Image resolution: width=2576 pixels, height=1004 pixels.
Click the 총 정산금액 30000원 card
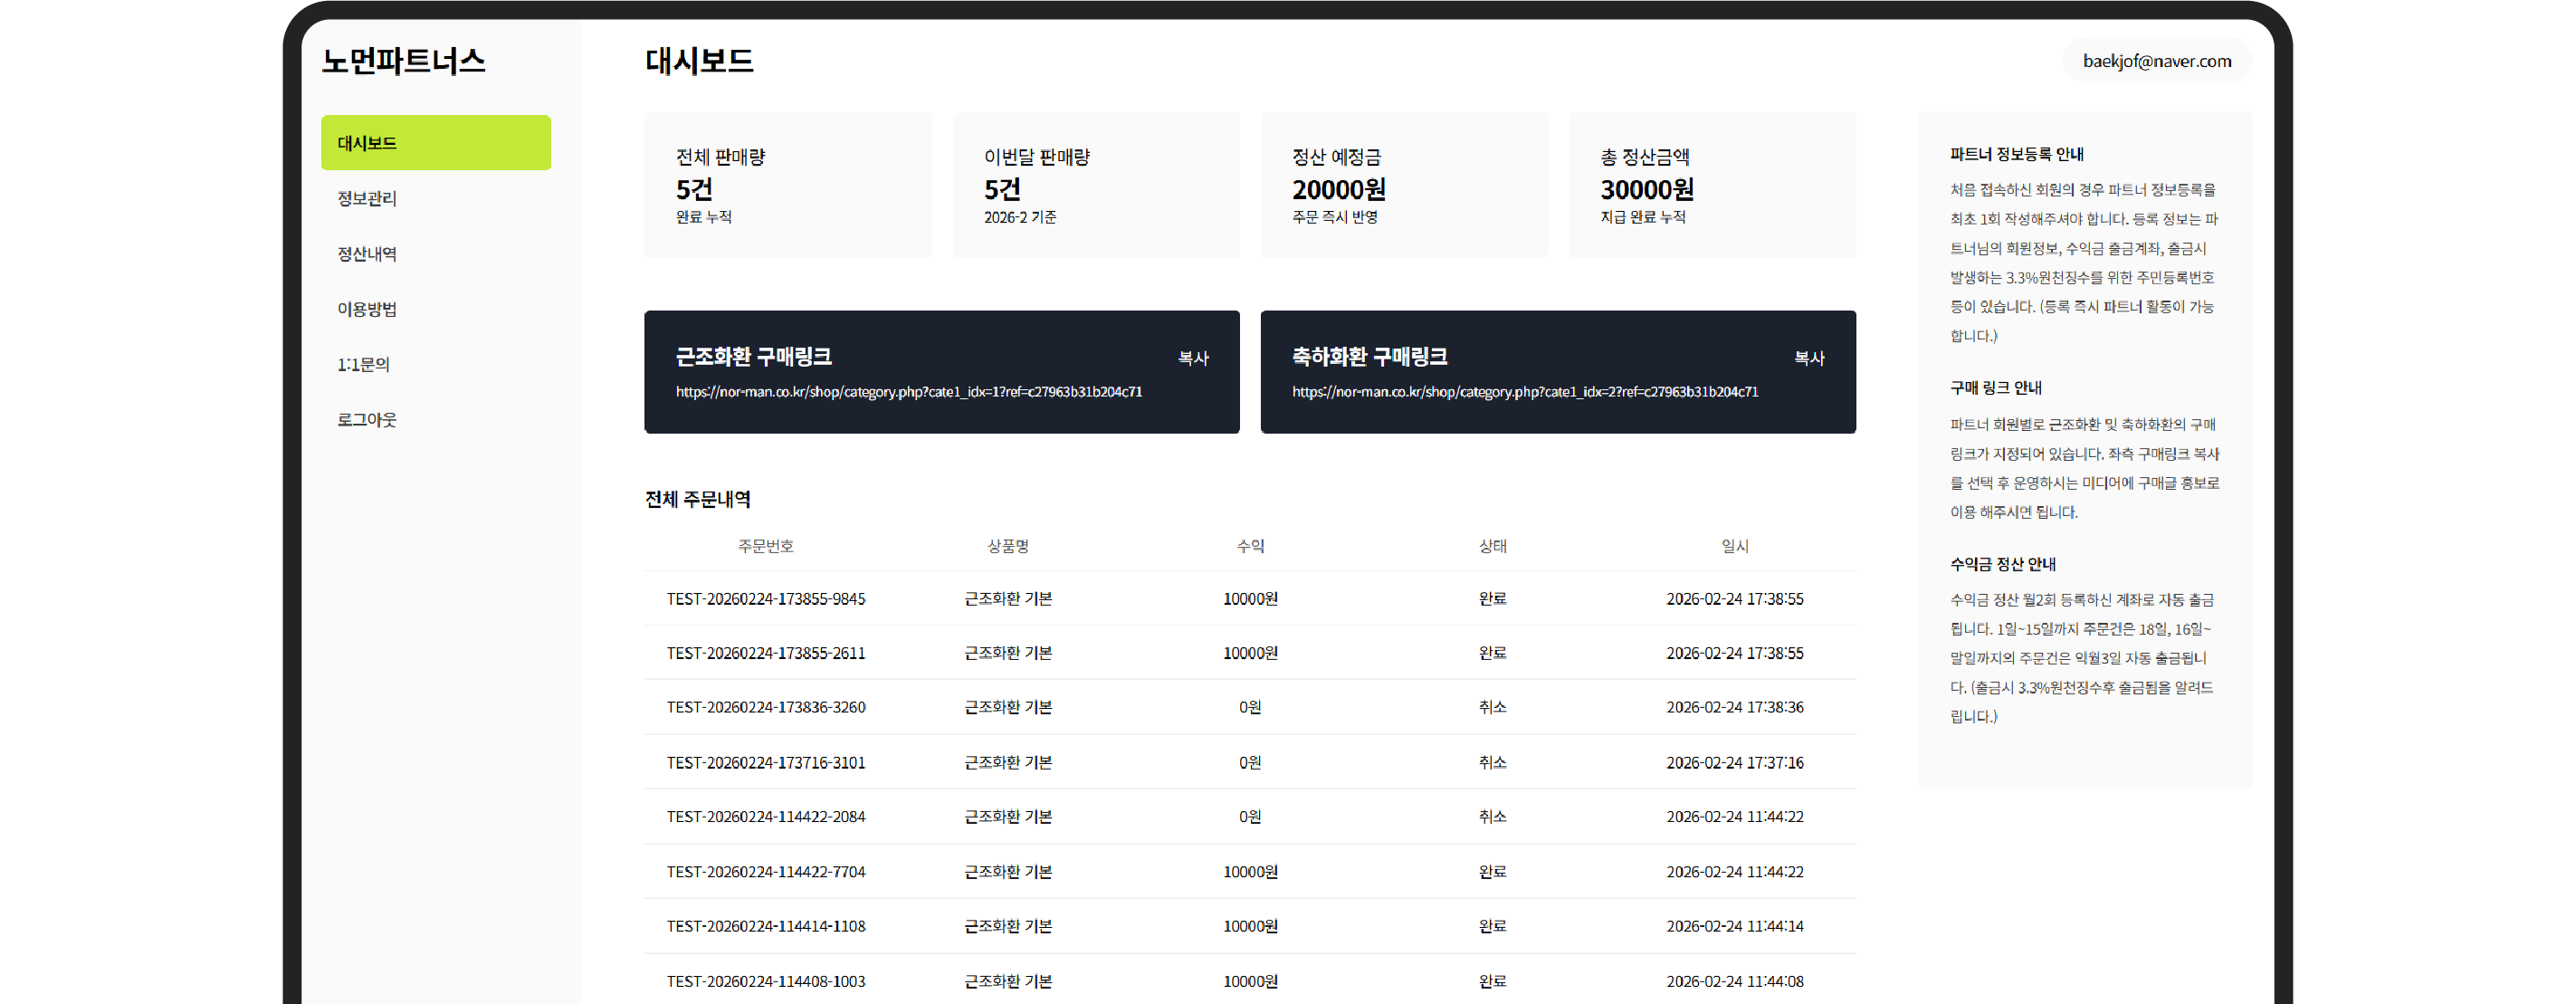coord(1712,185)
